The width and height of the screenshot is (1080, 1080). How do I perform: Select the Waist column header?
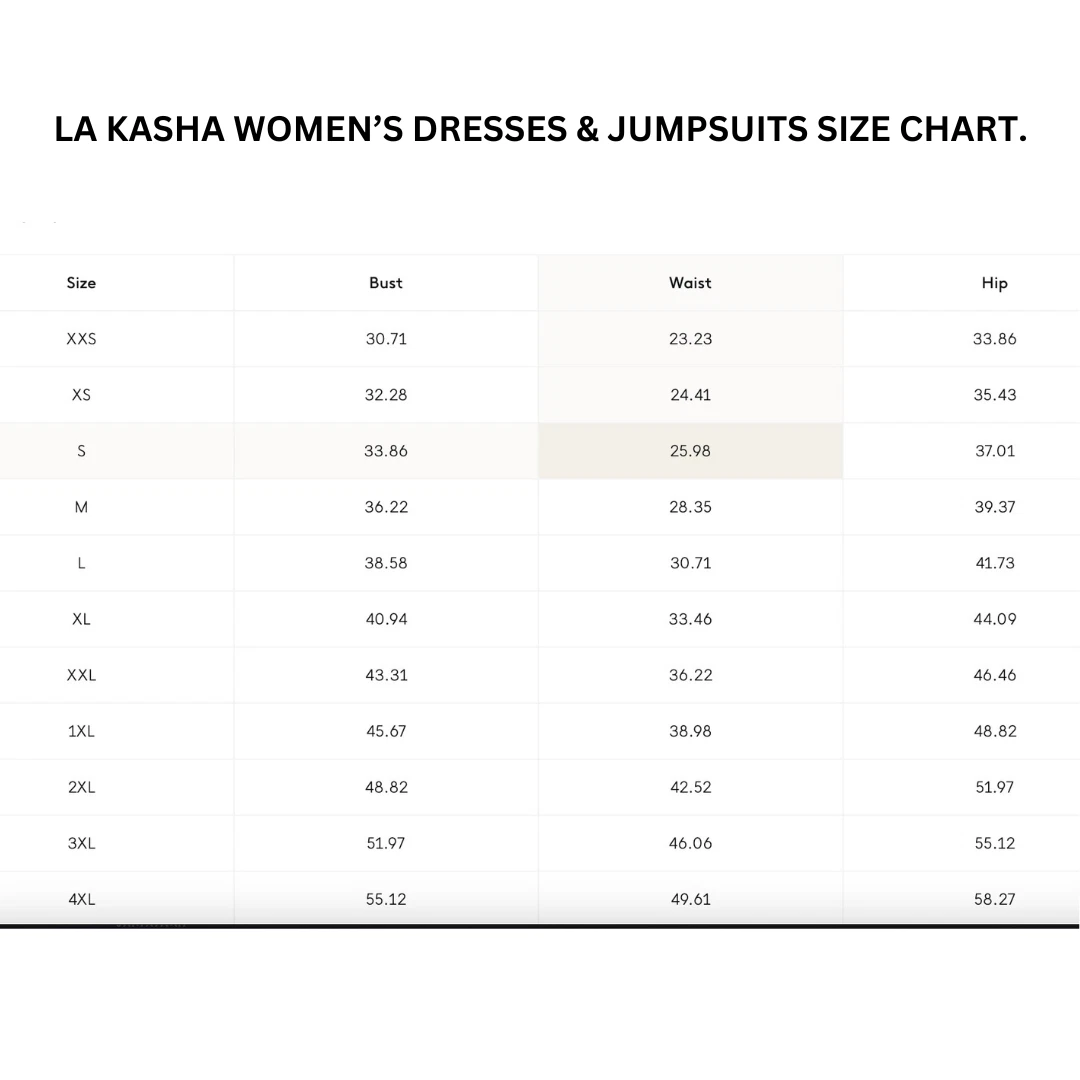(690, 283)
